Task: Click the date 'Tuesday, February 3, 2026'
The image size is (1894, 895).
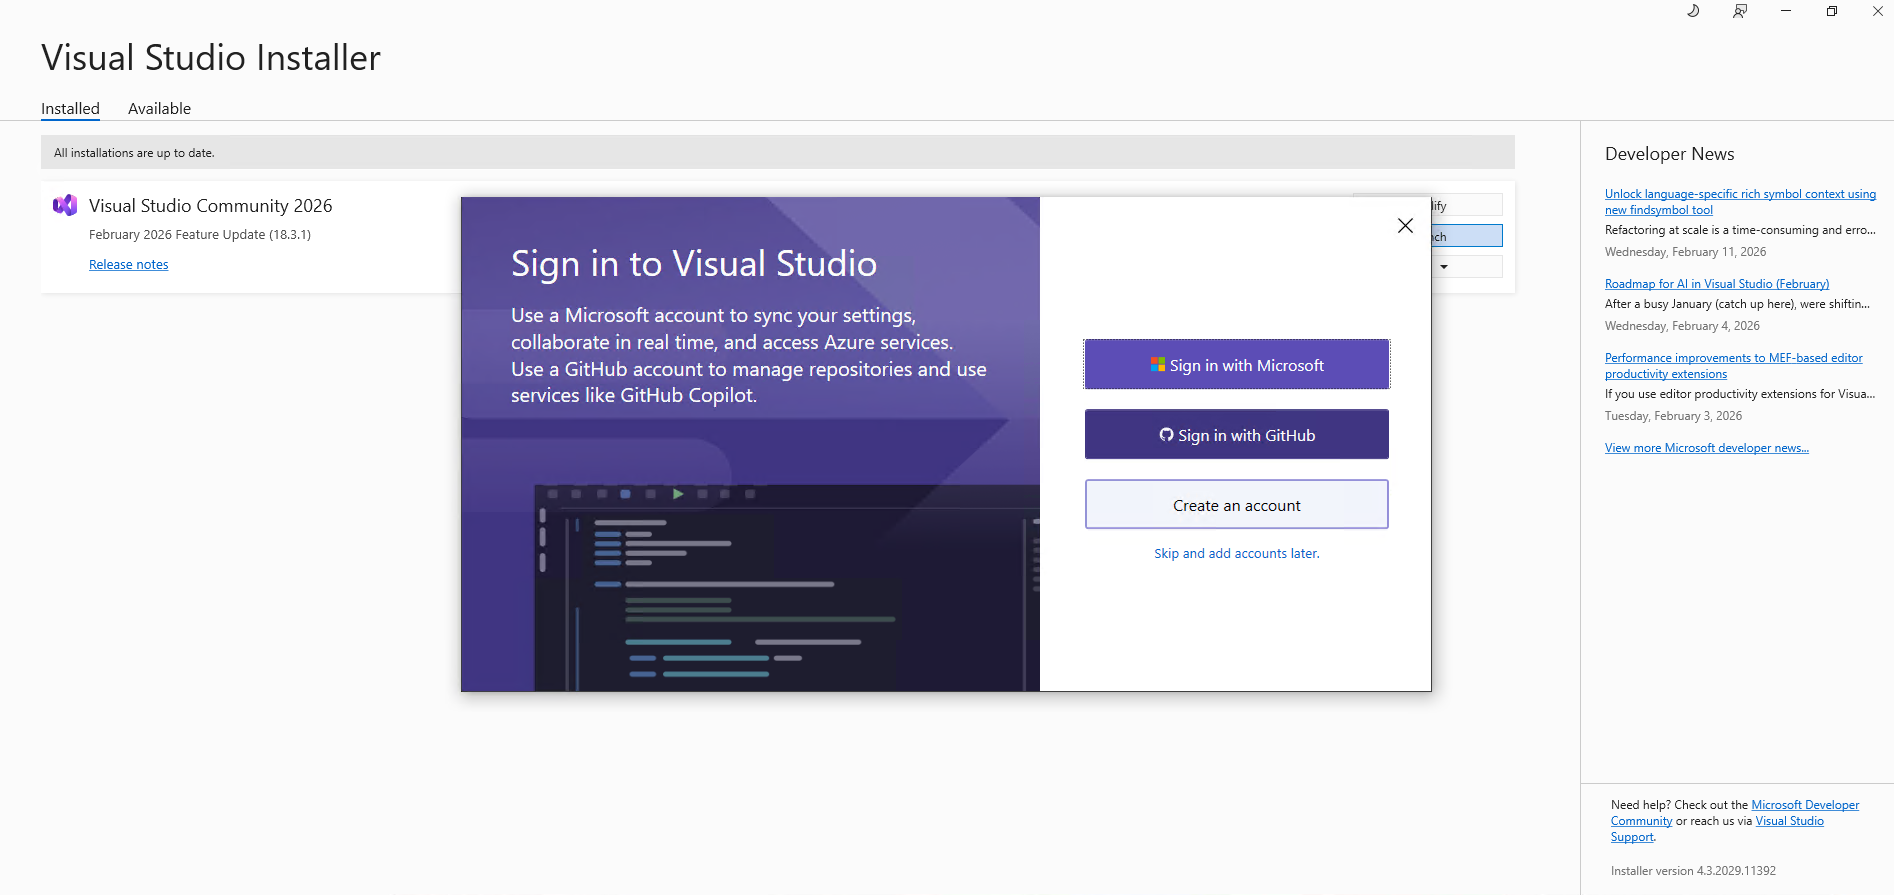Action: 1674,416
